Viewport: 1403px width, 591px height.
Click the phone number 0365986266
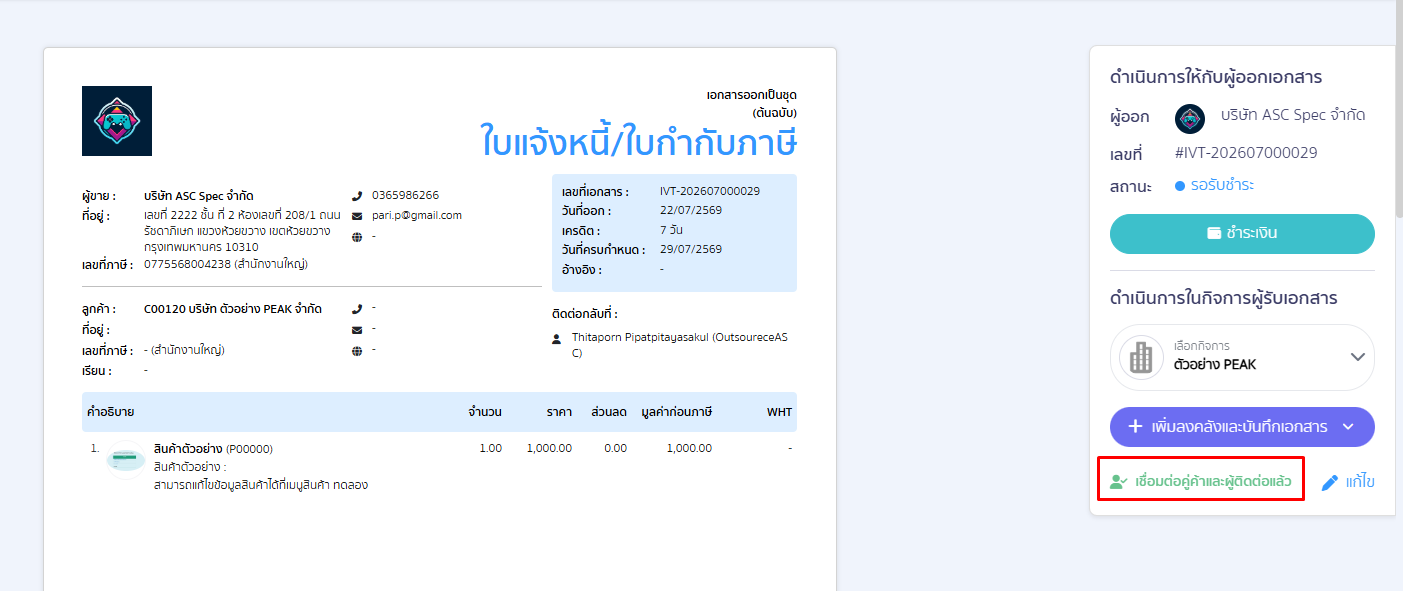[x=405, y=195]
